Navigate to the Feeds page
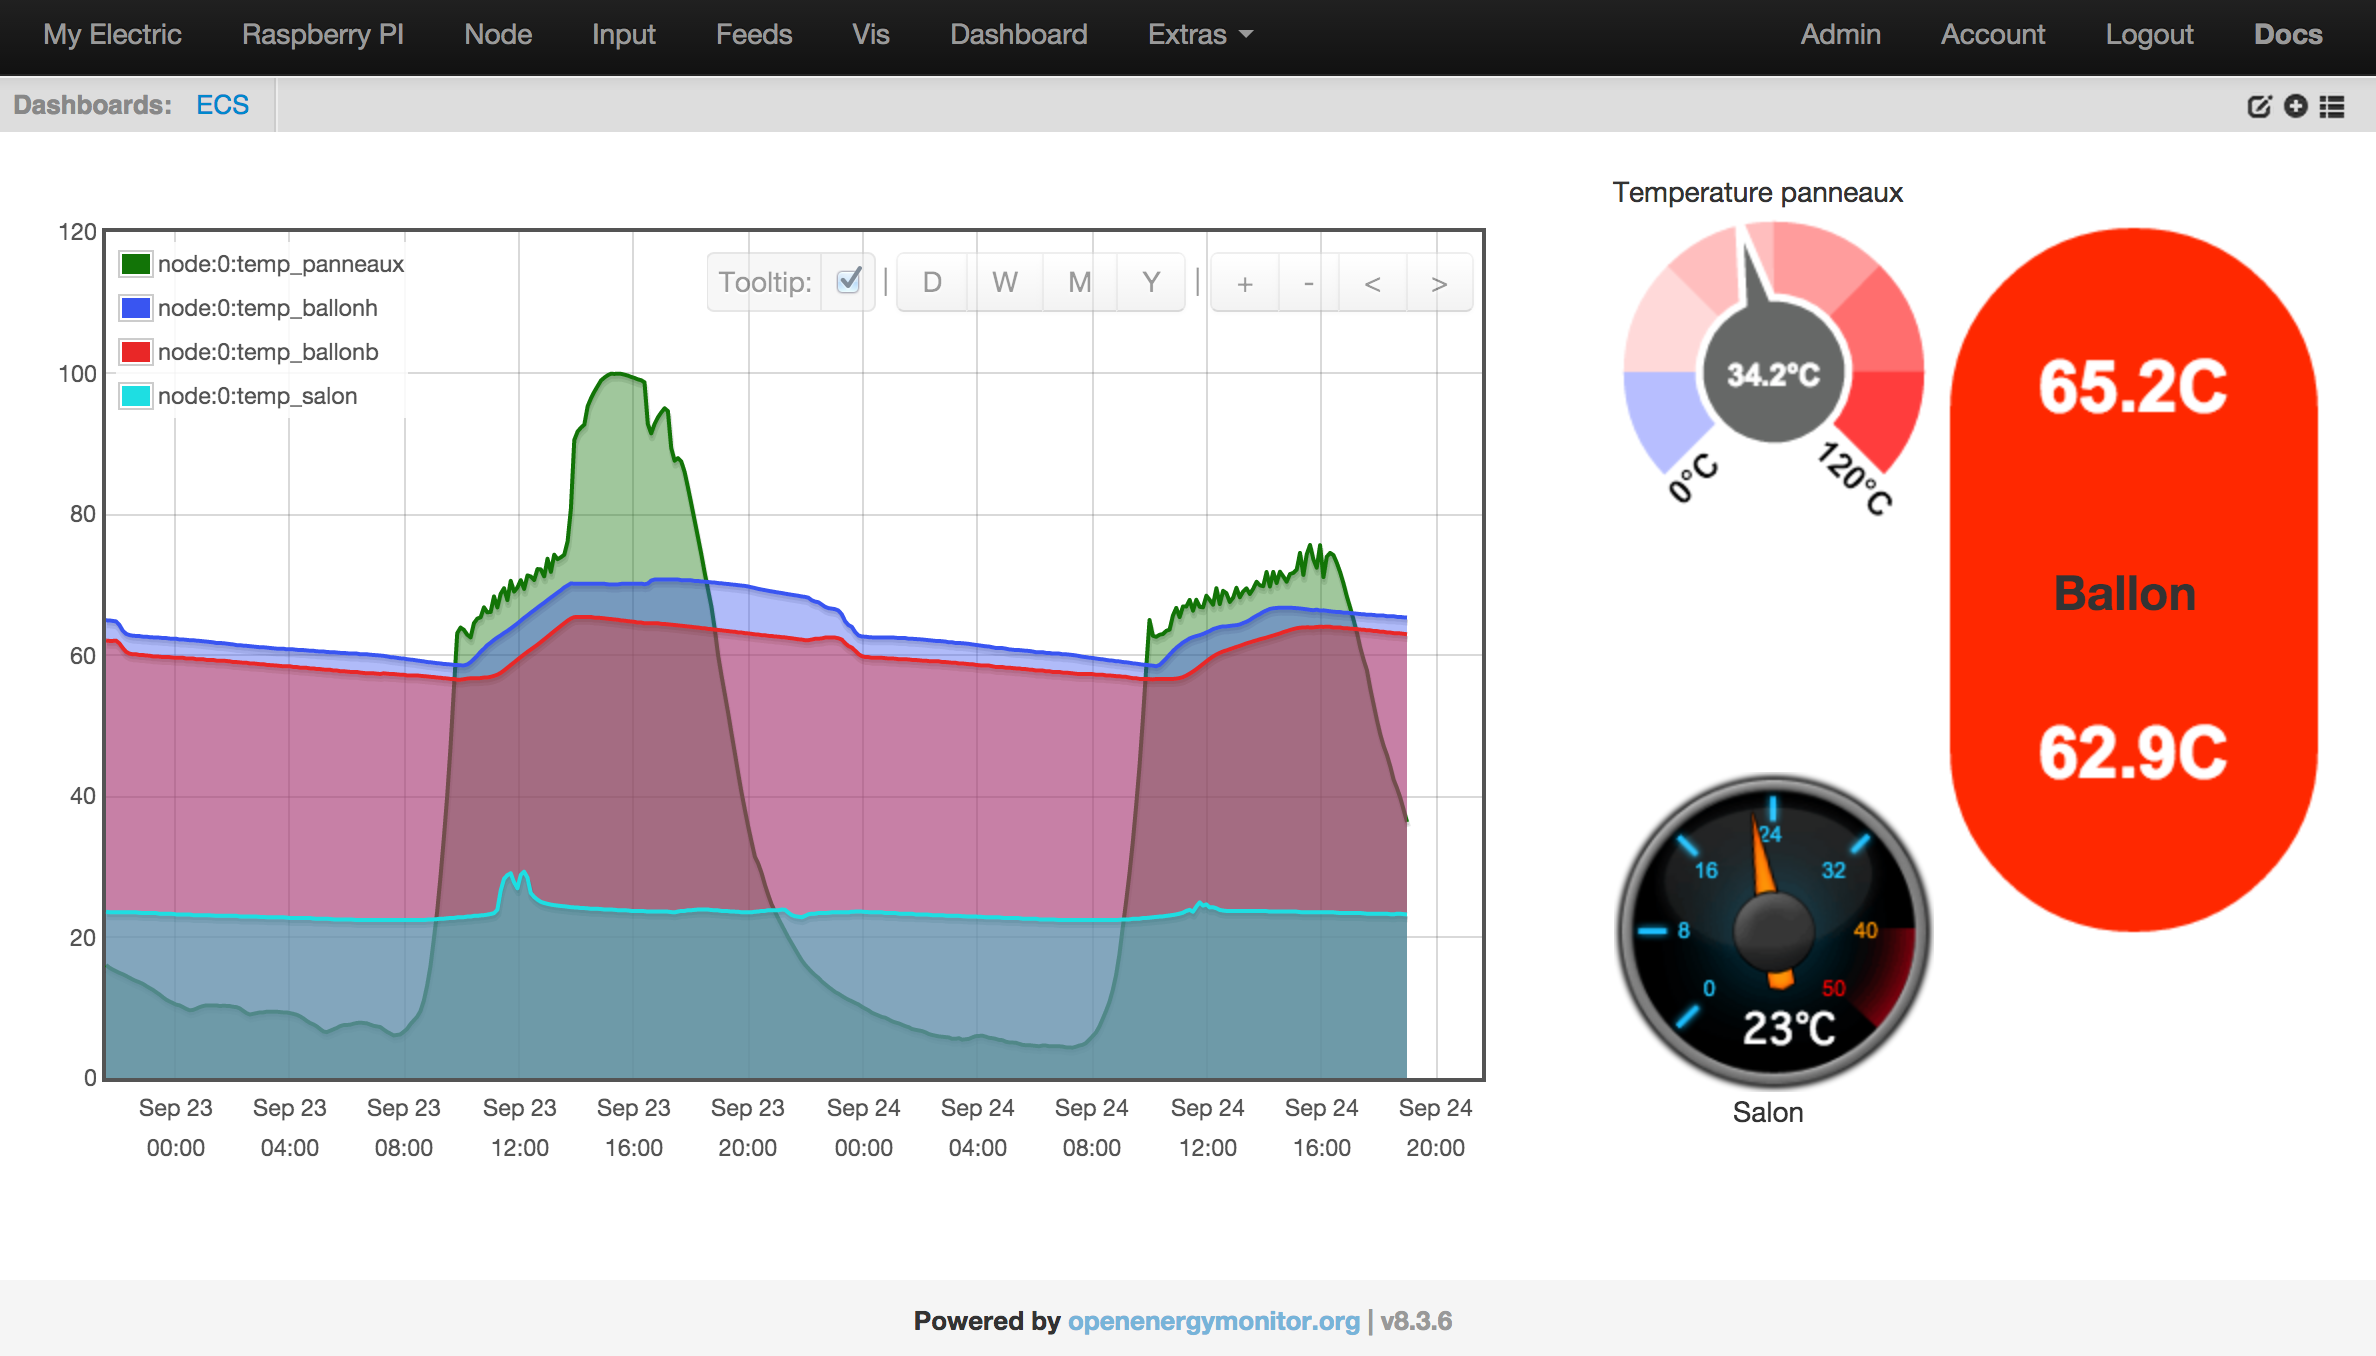The height and width of the screenshot is (1356, 2376). (754, 35)
